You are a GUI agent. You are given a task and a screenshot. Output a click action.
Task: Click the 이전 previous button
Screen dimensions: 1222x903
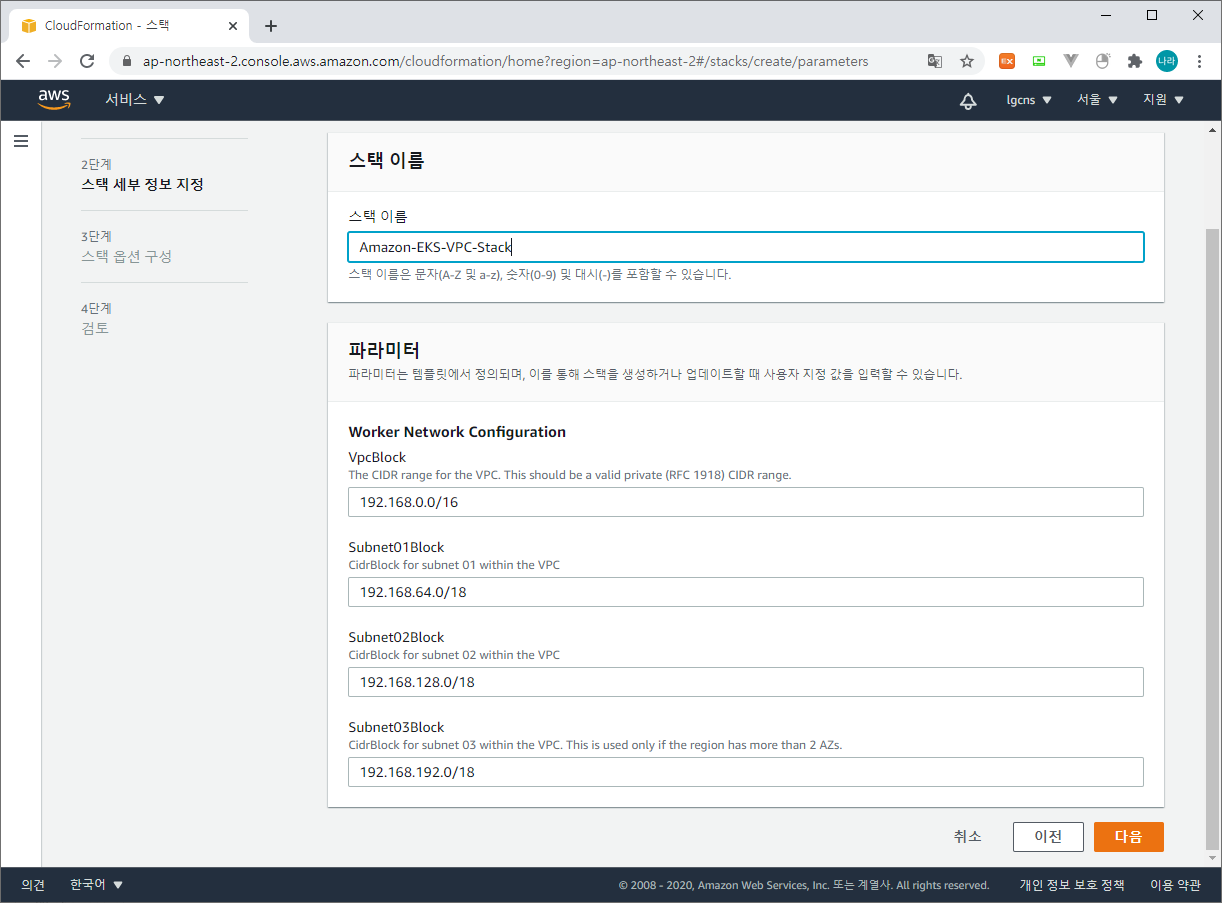(1048, 837)
